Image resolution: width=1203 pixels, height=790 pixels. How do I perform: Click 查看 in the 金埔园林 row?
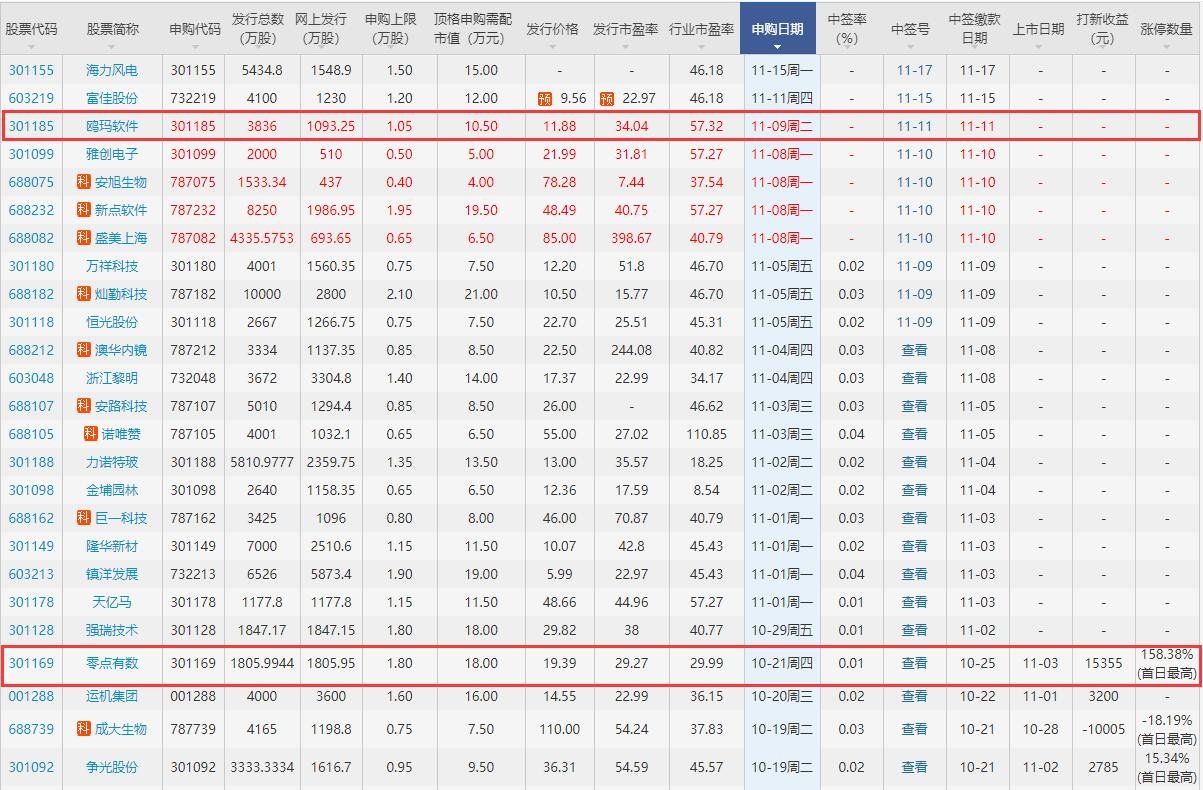[x=914, y=490]
